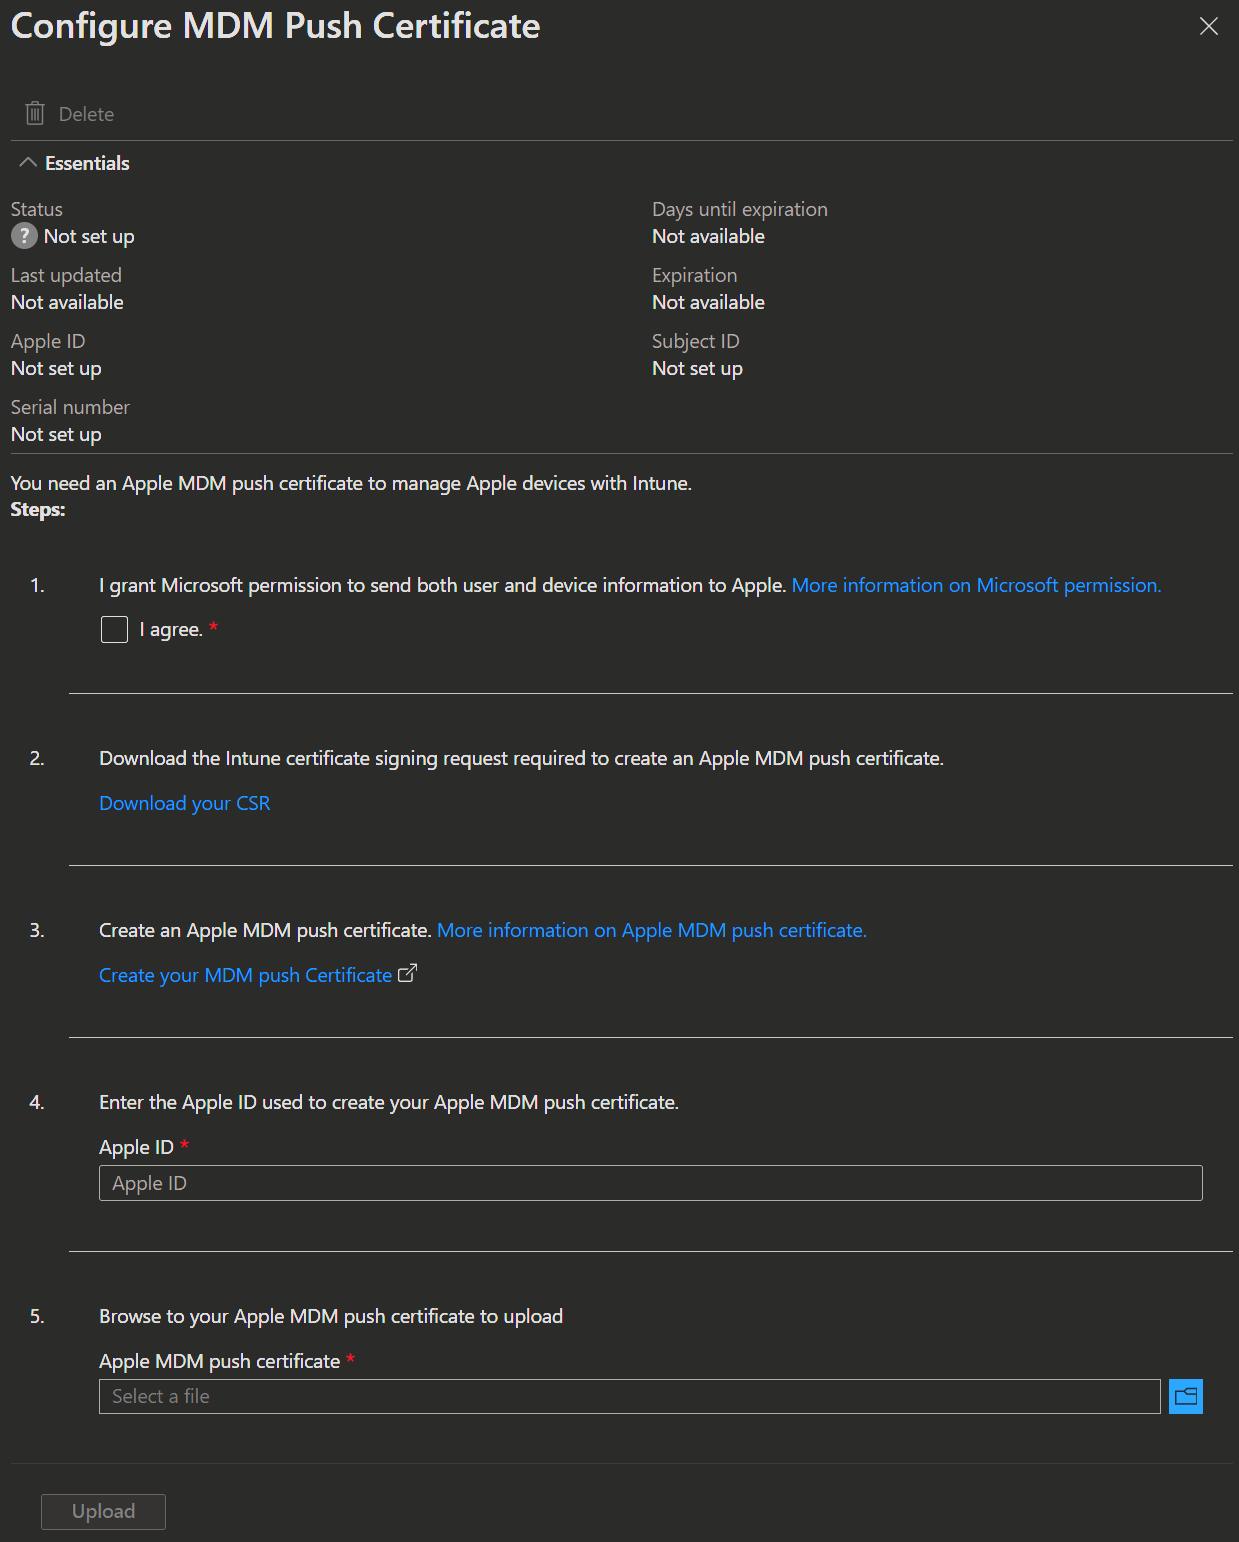Screen dimensions: 1239x1542
Task: Click the 'Not set up' status text
Action: [89, 236]
